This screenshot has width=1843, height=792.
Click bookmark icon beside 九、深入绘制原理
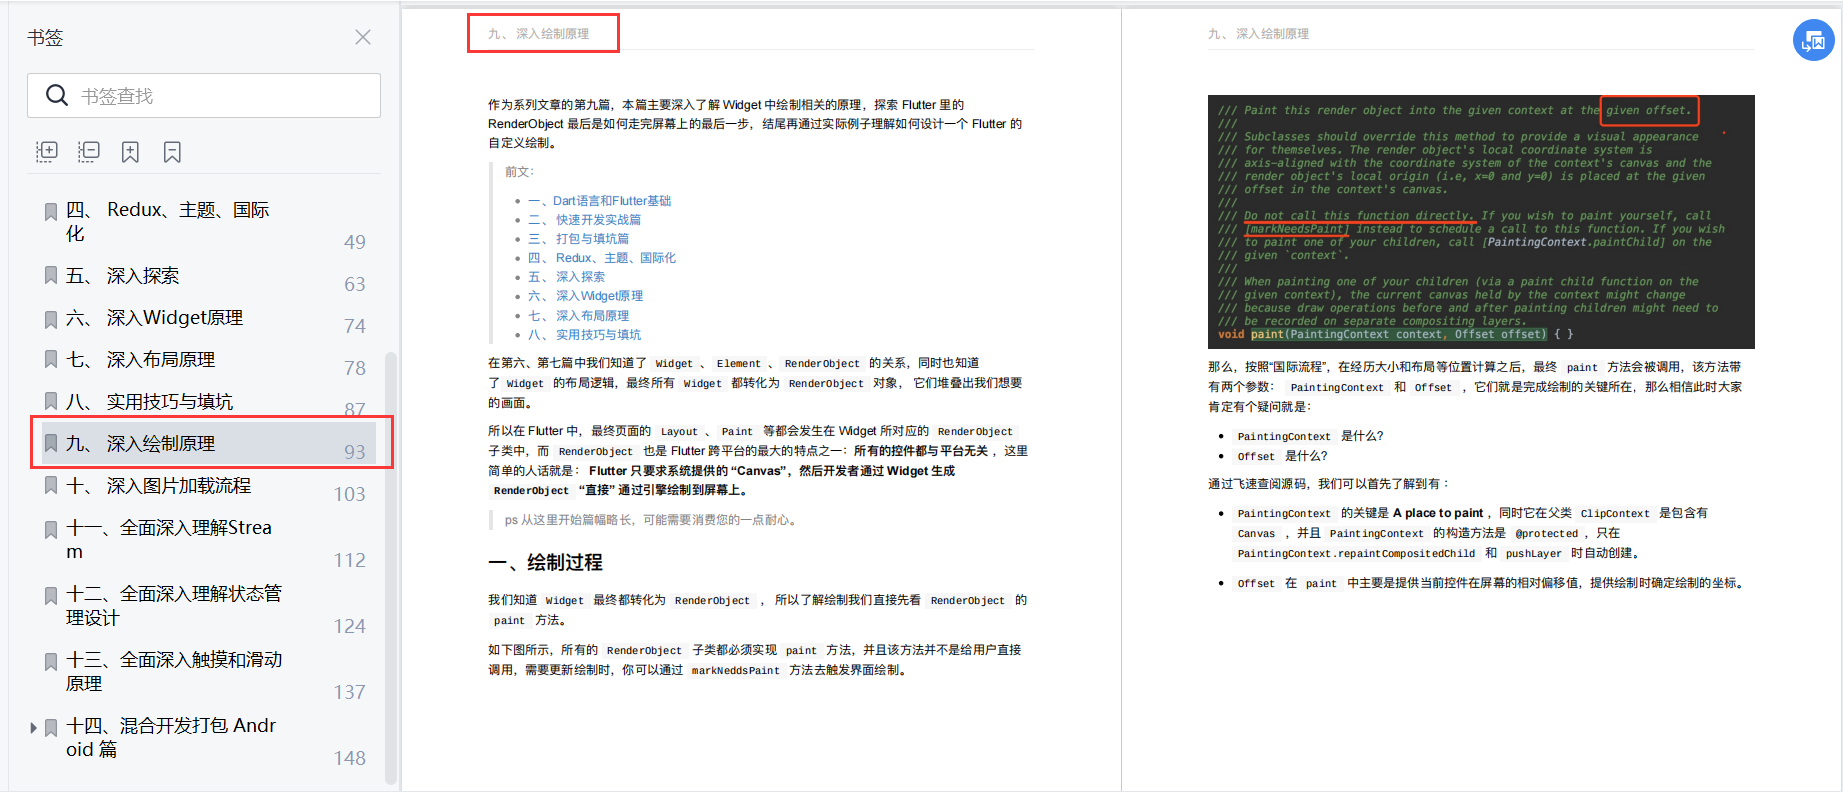pos(51,444)
